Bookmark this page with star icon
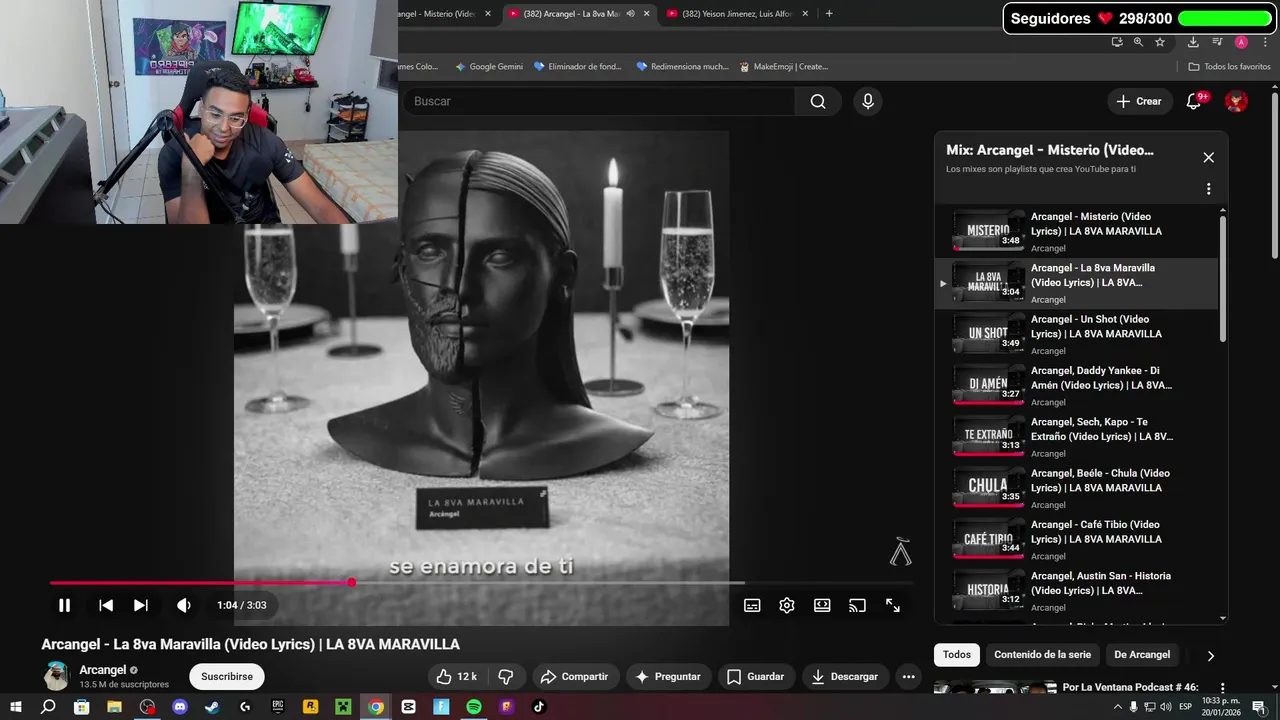Viewport: 1280px width, 720px height. [x=1160, y=42]
